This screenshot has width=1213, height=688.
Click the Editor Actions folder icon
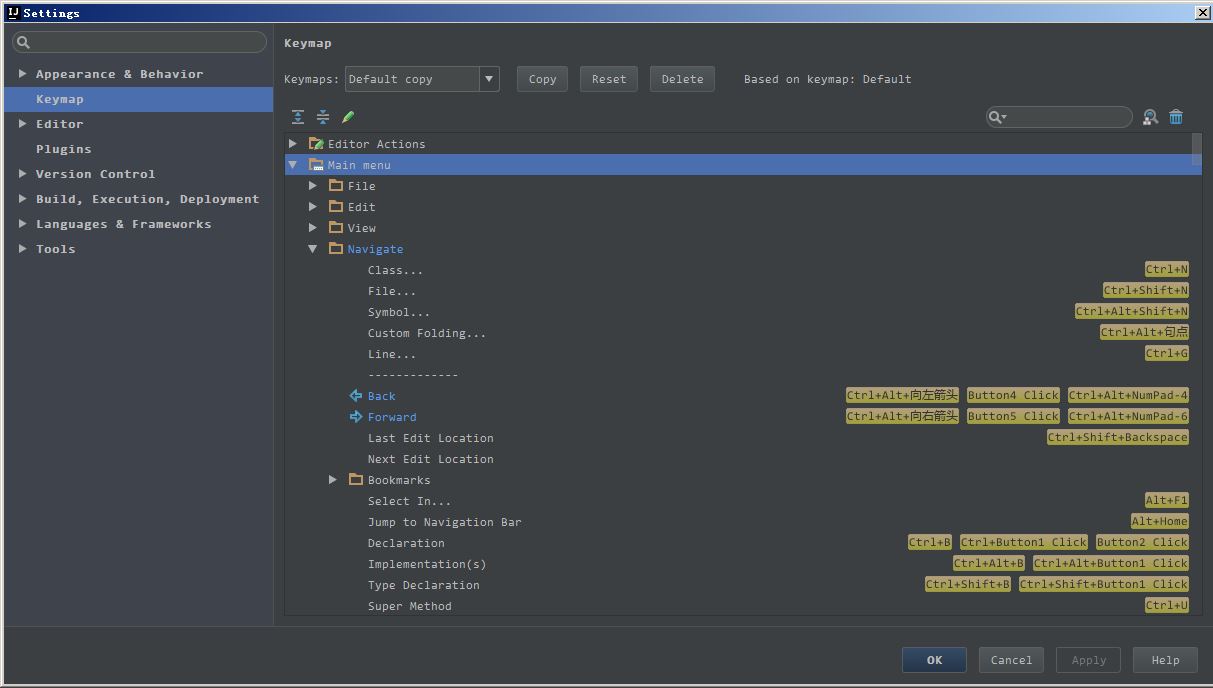click(x=316, y=144)
